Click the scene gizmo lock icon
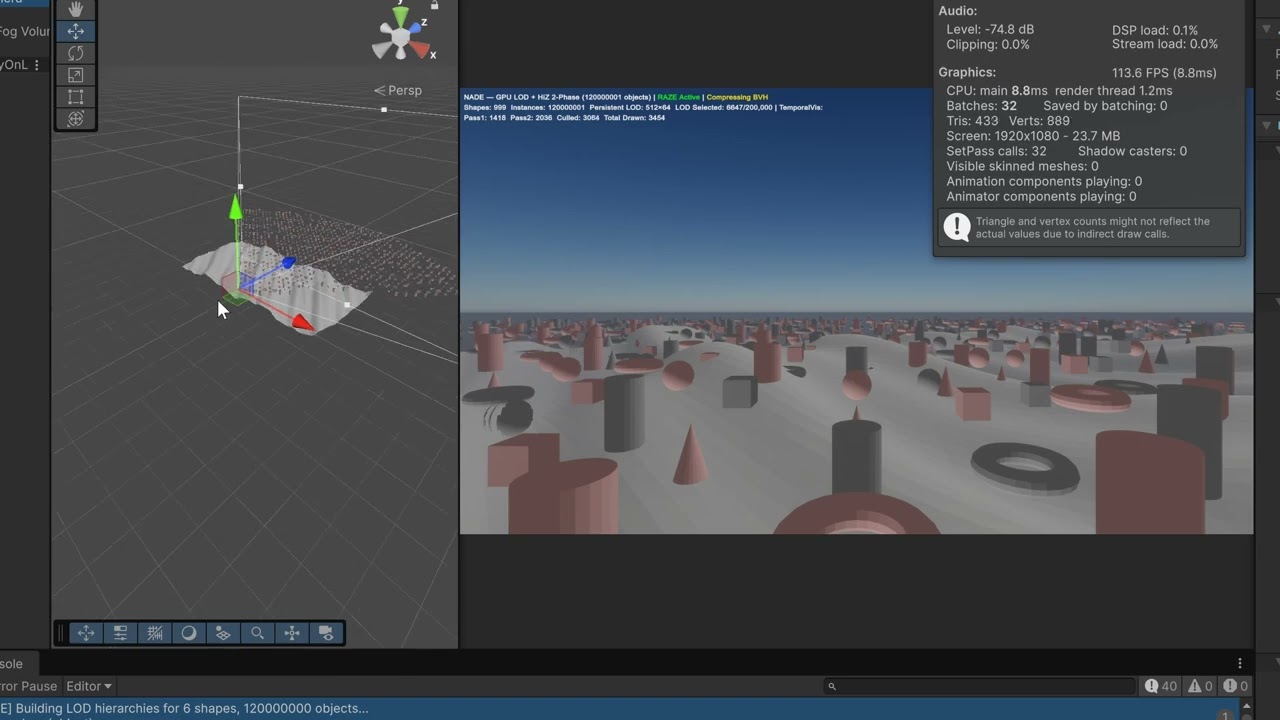This screenshot has height=720, width=1280. point(434,5)
